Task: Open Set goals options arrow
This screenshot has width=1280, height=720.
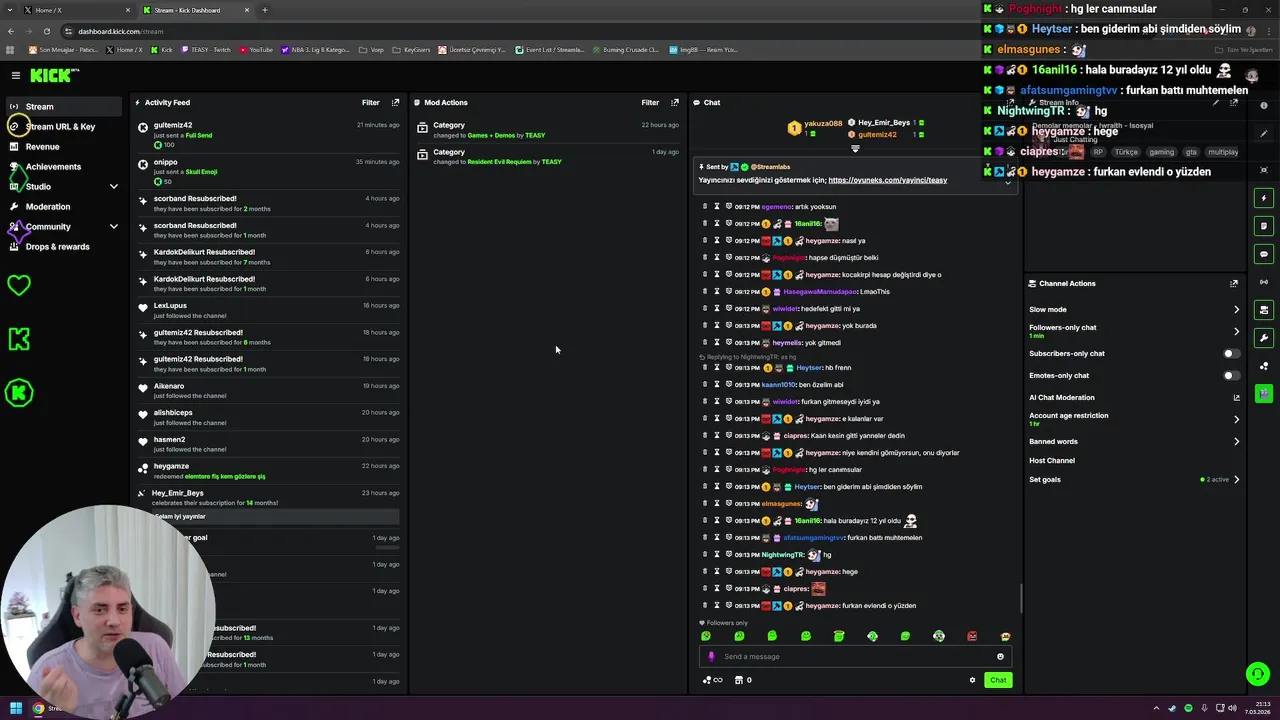Action: [1236, 480]
